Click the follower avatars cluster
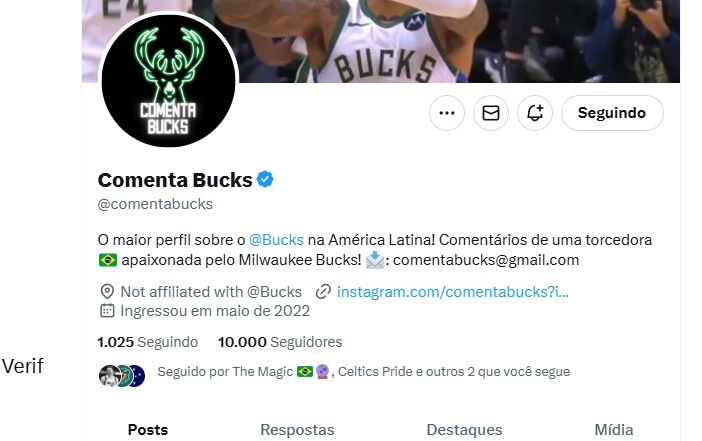 click(x=122, y=376)
